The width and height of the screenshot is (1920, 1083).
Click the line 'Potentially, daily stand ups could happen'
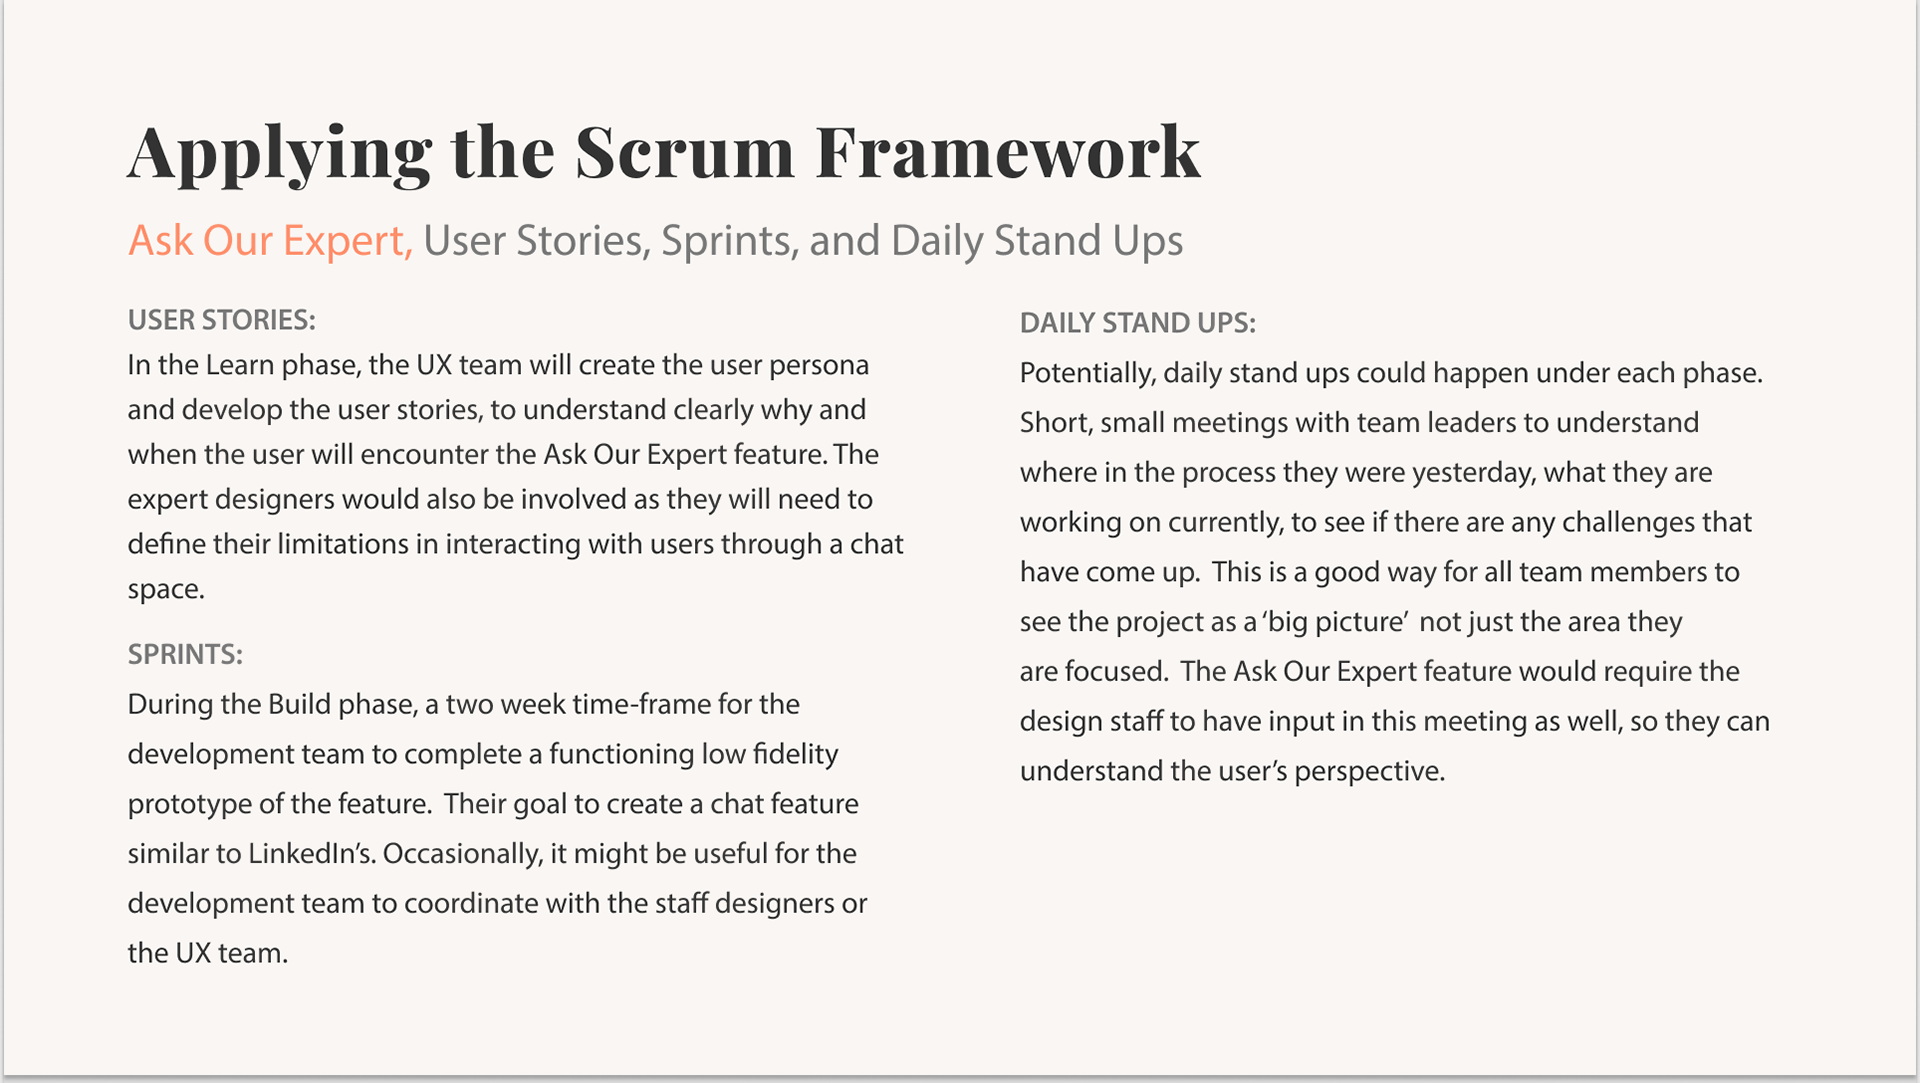coord(1391,373)
